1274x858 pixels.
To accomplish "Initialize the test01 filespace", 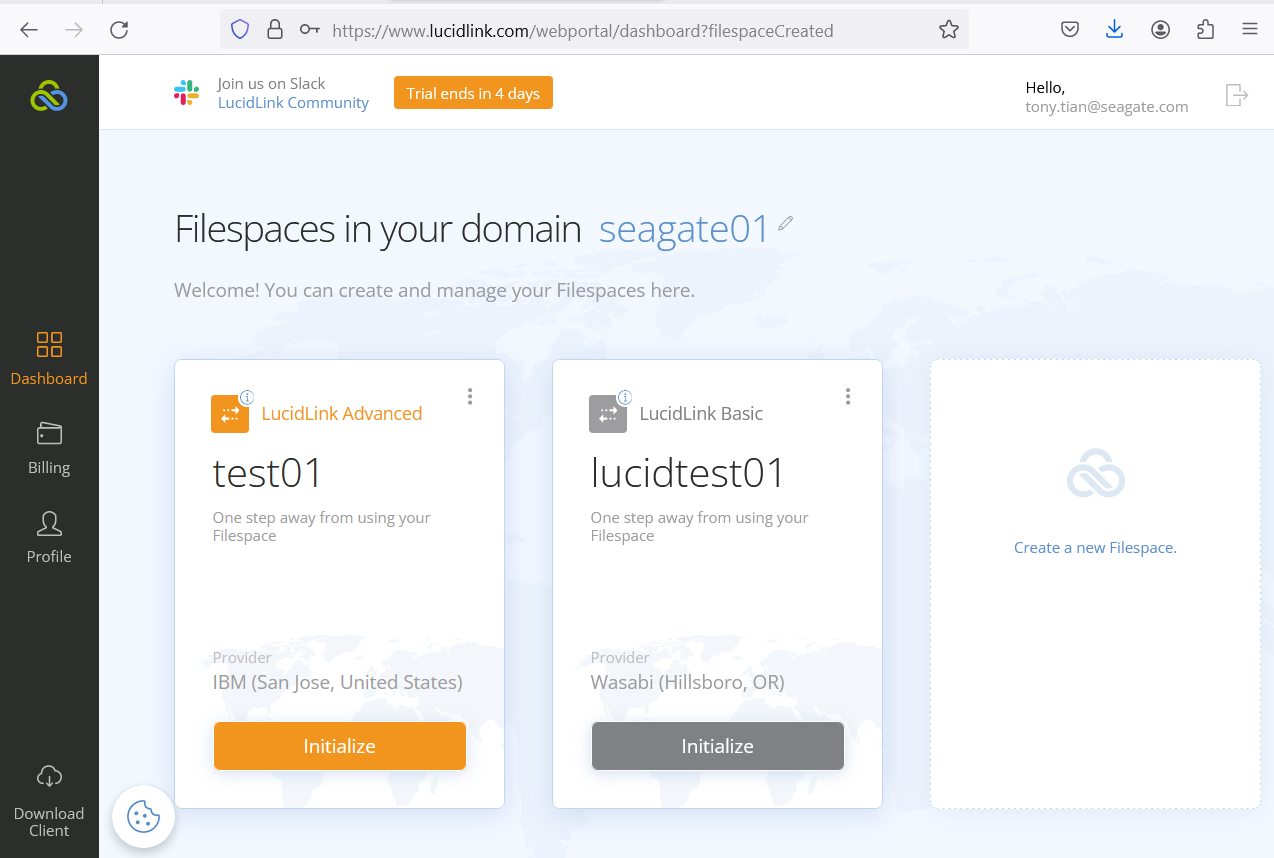I will 340,746.
